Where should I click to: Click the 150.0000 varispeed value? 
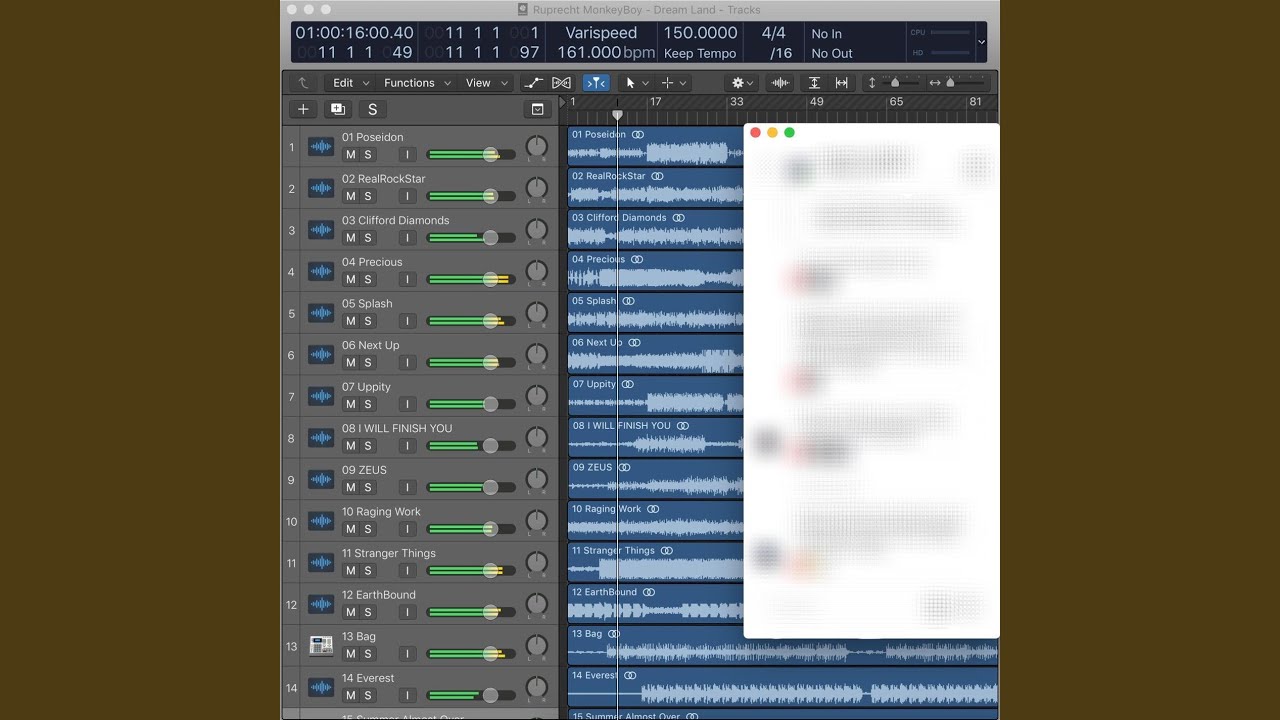pos(701,33)
